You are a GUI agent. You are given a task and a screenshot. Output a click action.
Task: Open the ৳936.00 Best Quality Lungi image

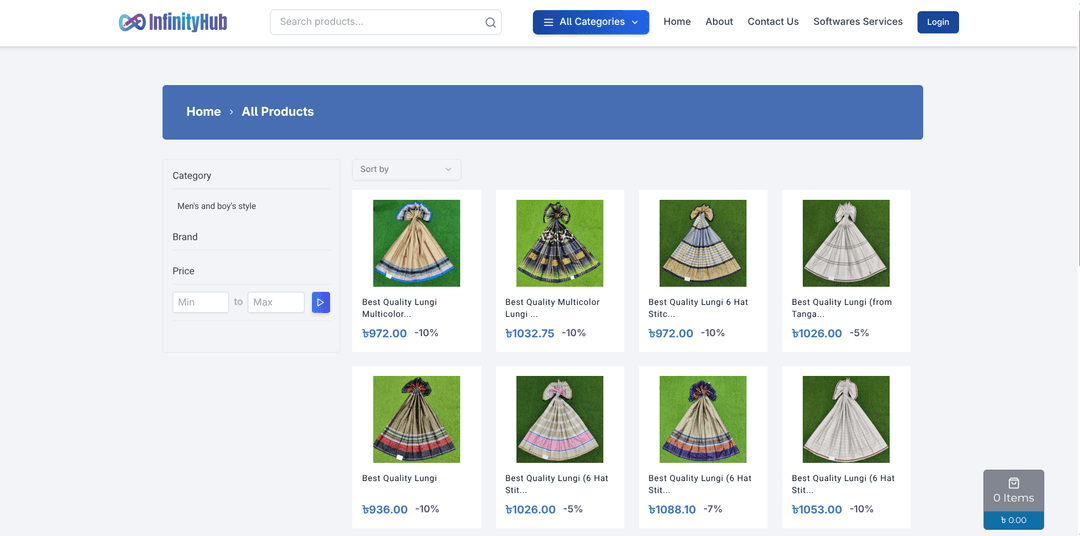[x=416, y=419]
